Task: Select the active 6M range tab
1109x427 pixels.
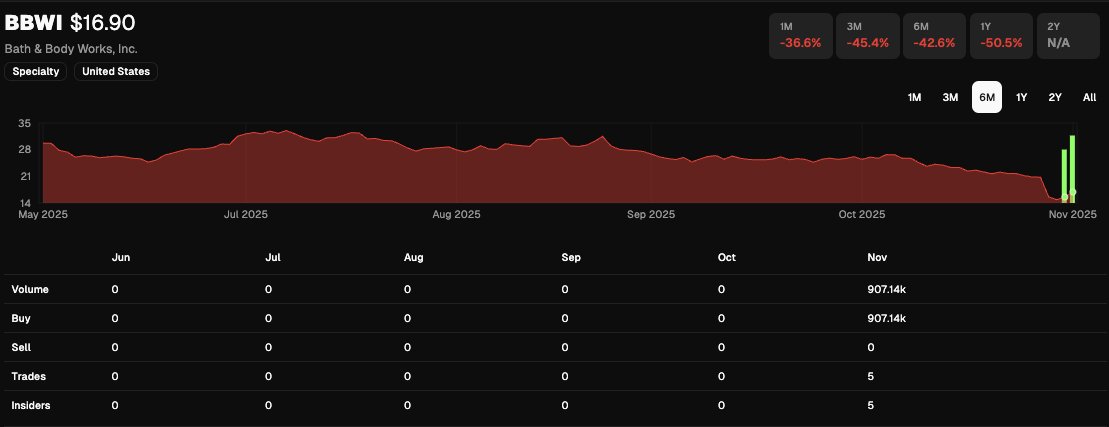Action: [987, 98]
